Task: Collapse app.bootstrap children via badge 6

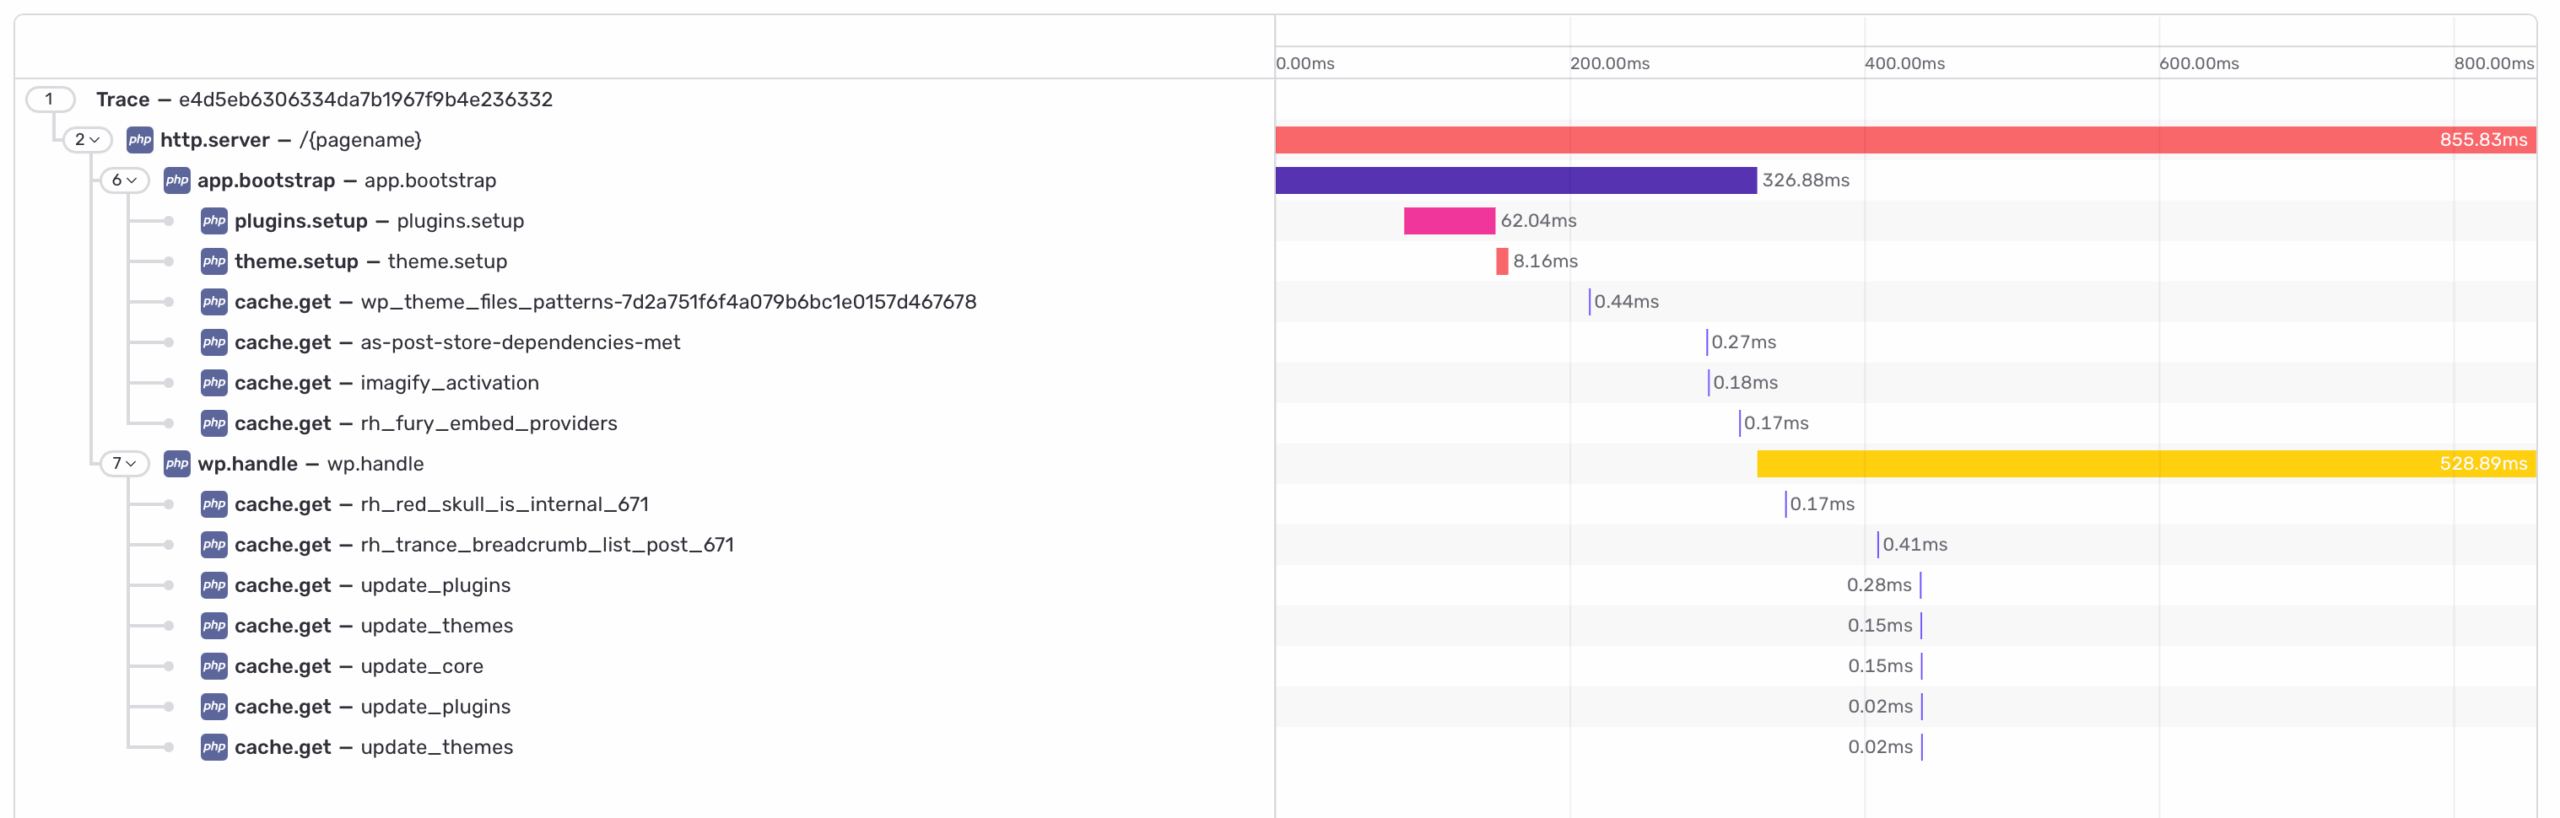Action: (x=124, y=180)
